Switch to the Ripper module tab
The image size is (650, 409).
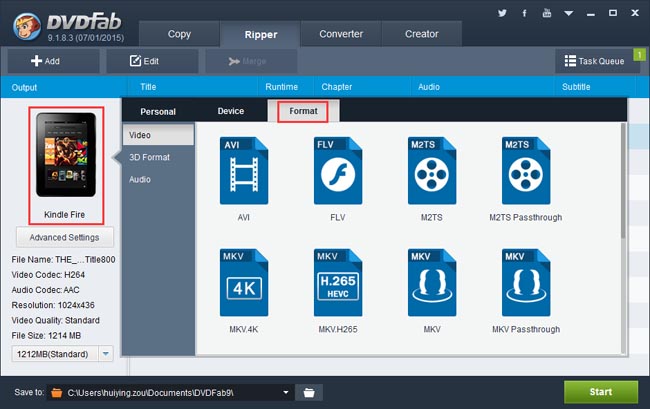coord(261,34)
